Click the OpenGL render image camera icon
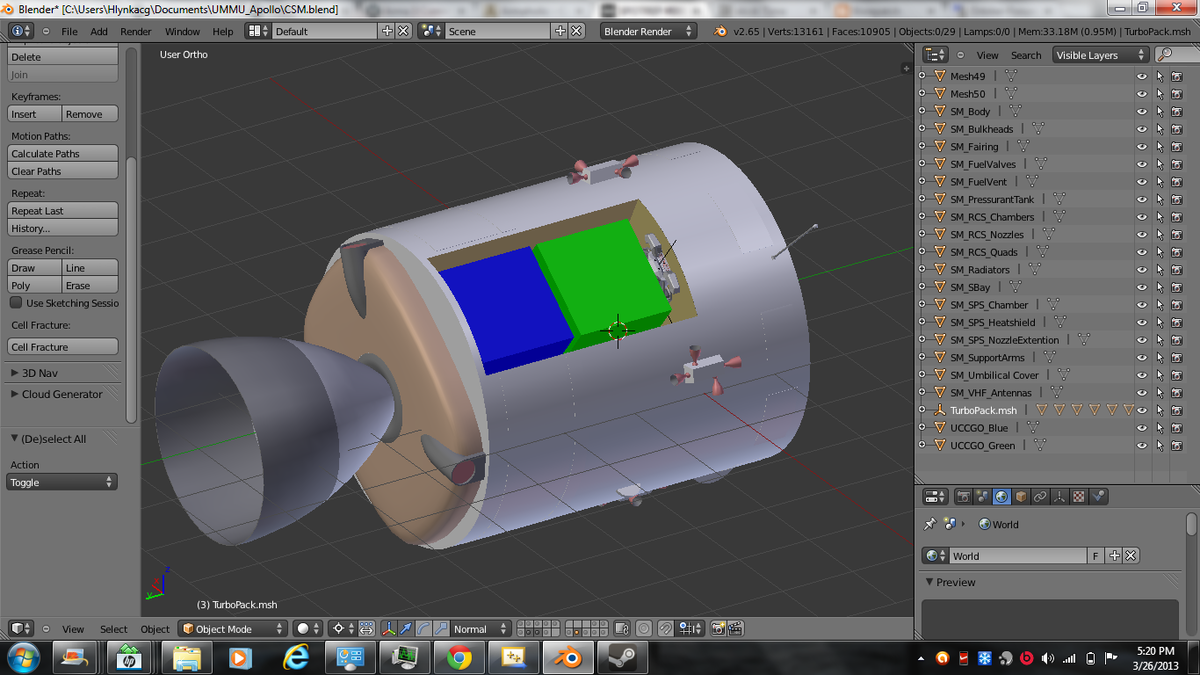Image resolution: width=1200 pixels, height=675 pixels. [718, 629]
